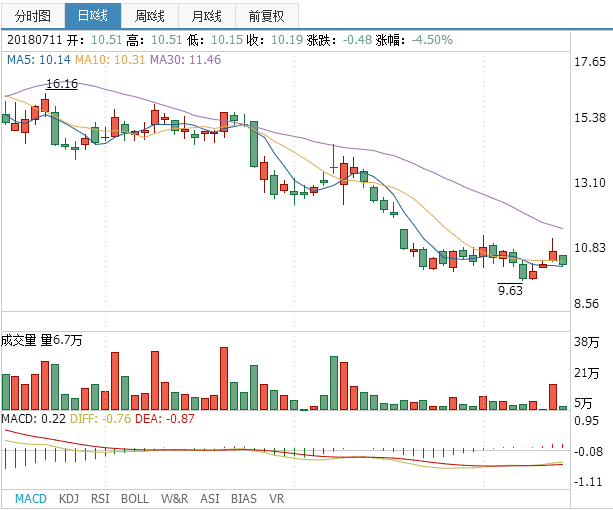This screenshot has width=613, height=510.
Task: Select the BIAS indicator
Action: point(244,499)
